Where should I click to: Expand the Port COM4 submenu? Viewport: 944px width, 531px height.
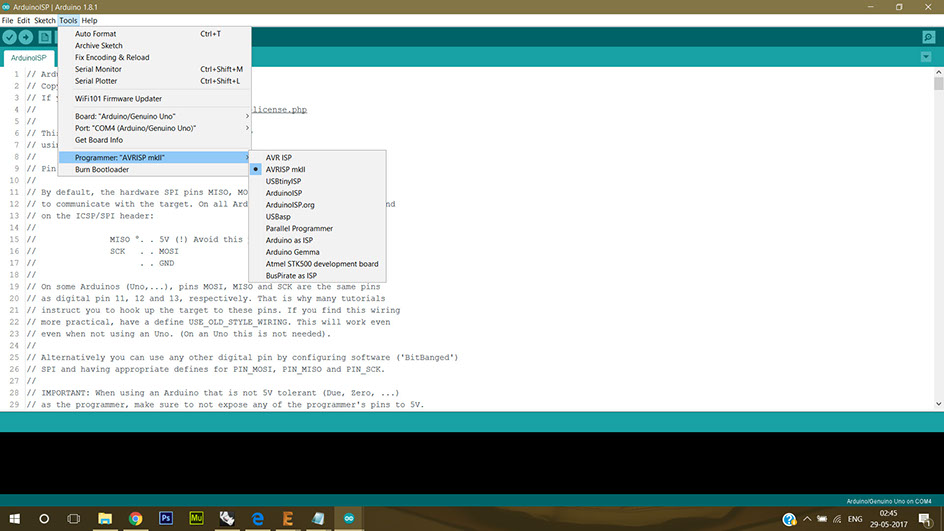[x=155, y=128]
